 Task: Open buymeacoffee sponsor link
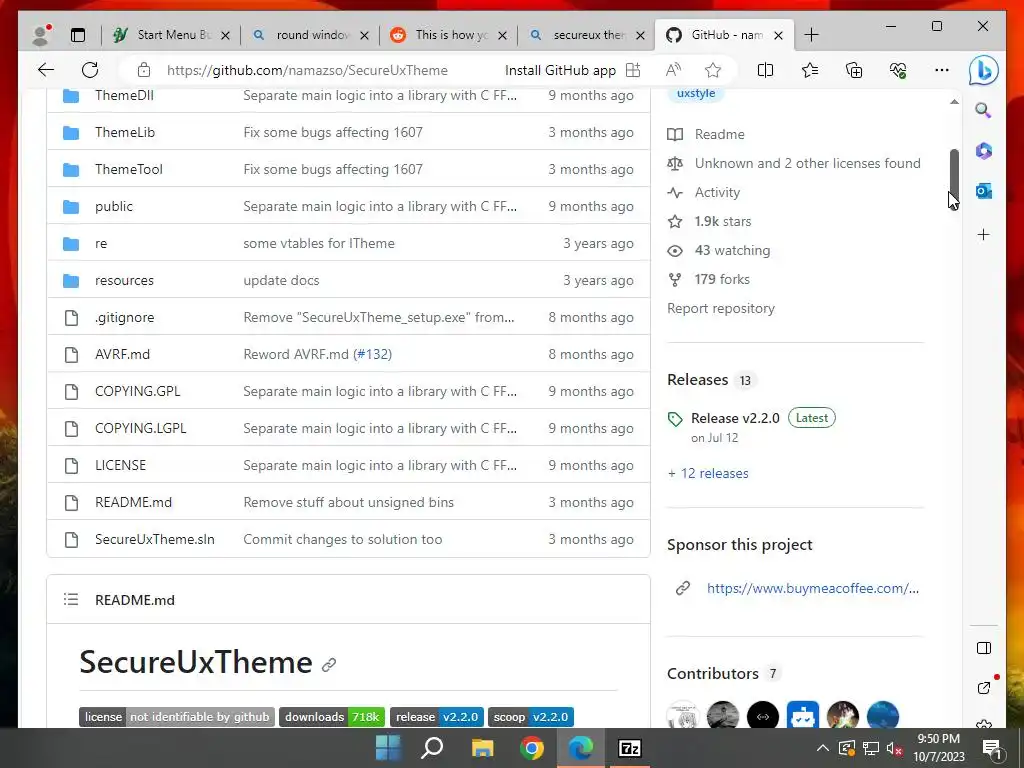813,588
